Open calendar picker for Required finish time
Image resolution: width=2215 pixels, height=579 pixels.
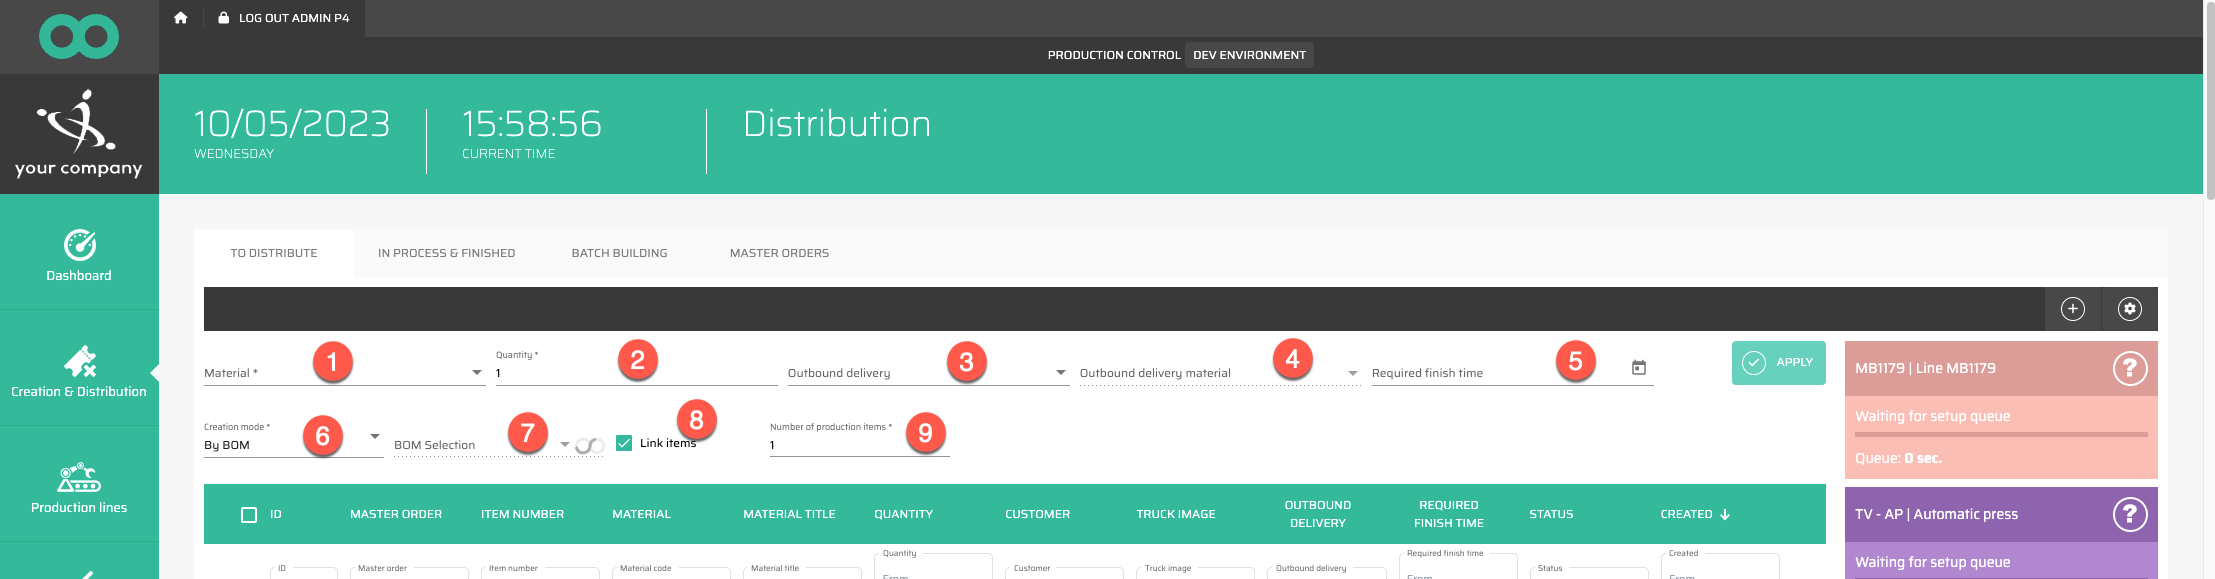tap(1639, 368)
